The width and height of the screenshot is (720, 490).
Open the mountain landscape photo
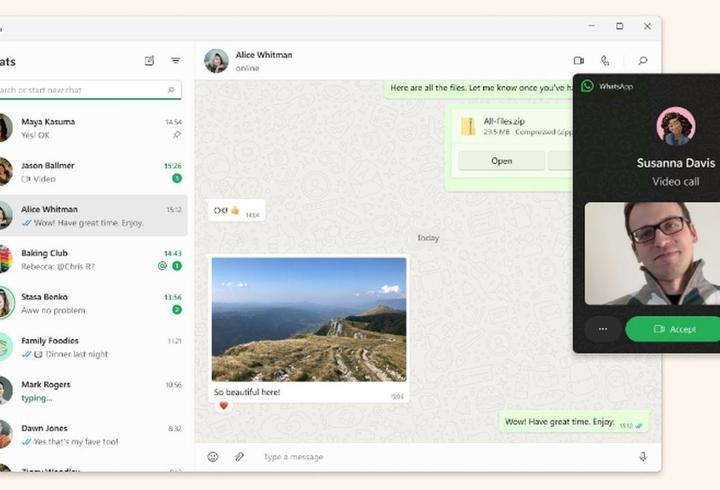coord(309,319)
